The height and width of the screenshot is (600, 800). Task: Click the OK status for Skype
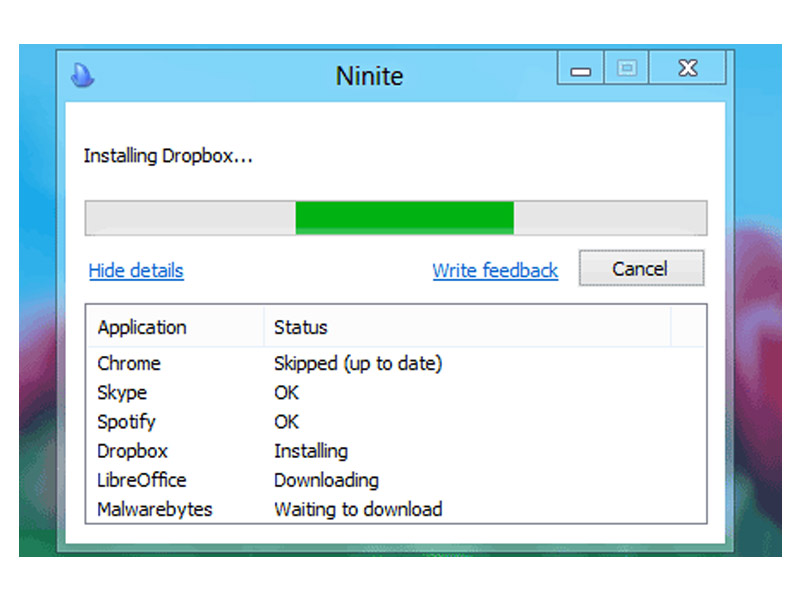[x=286, y=392]
